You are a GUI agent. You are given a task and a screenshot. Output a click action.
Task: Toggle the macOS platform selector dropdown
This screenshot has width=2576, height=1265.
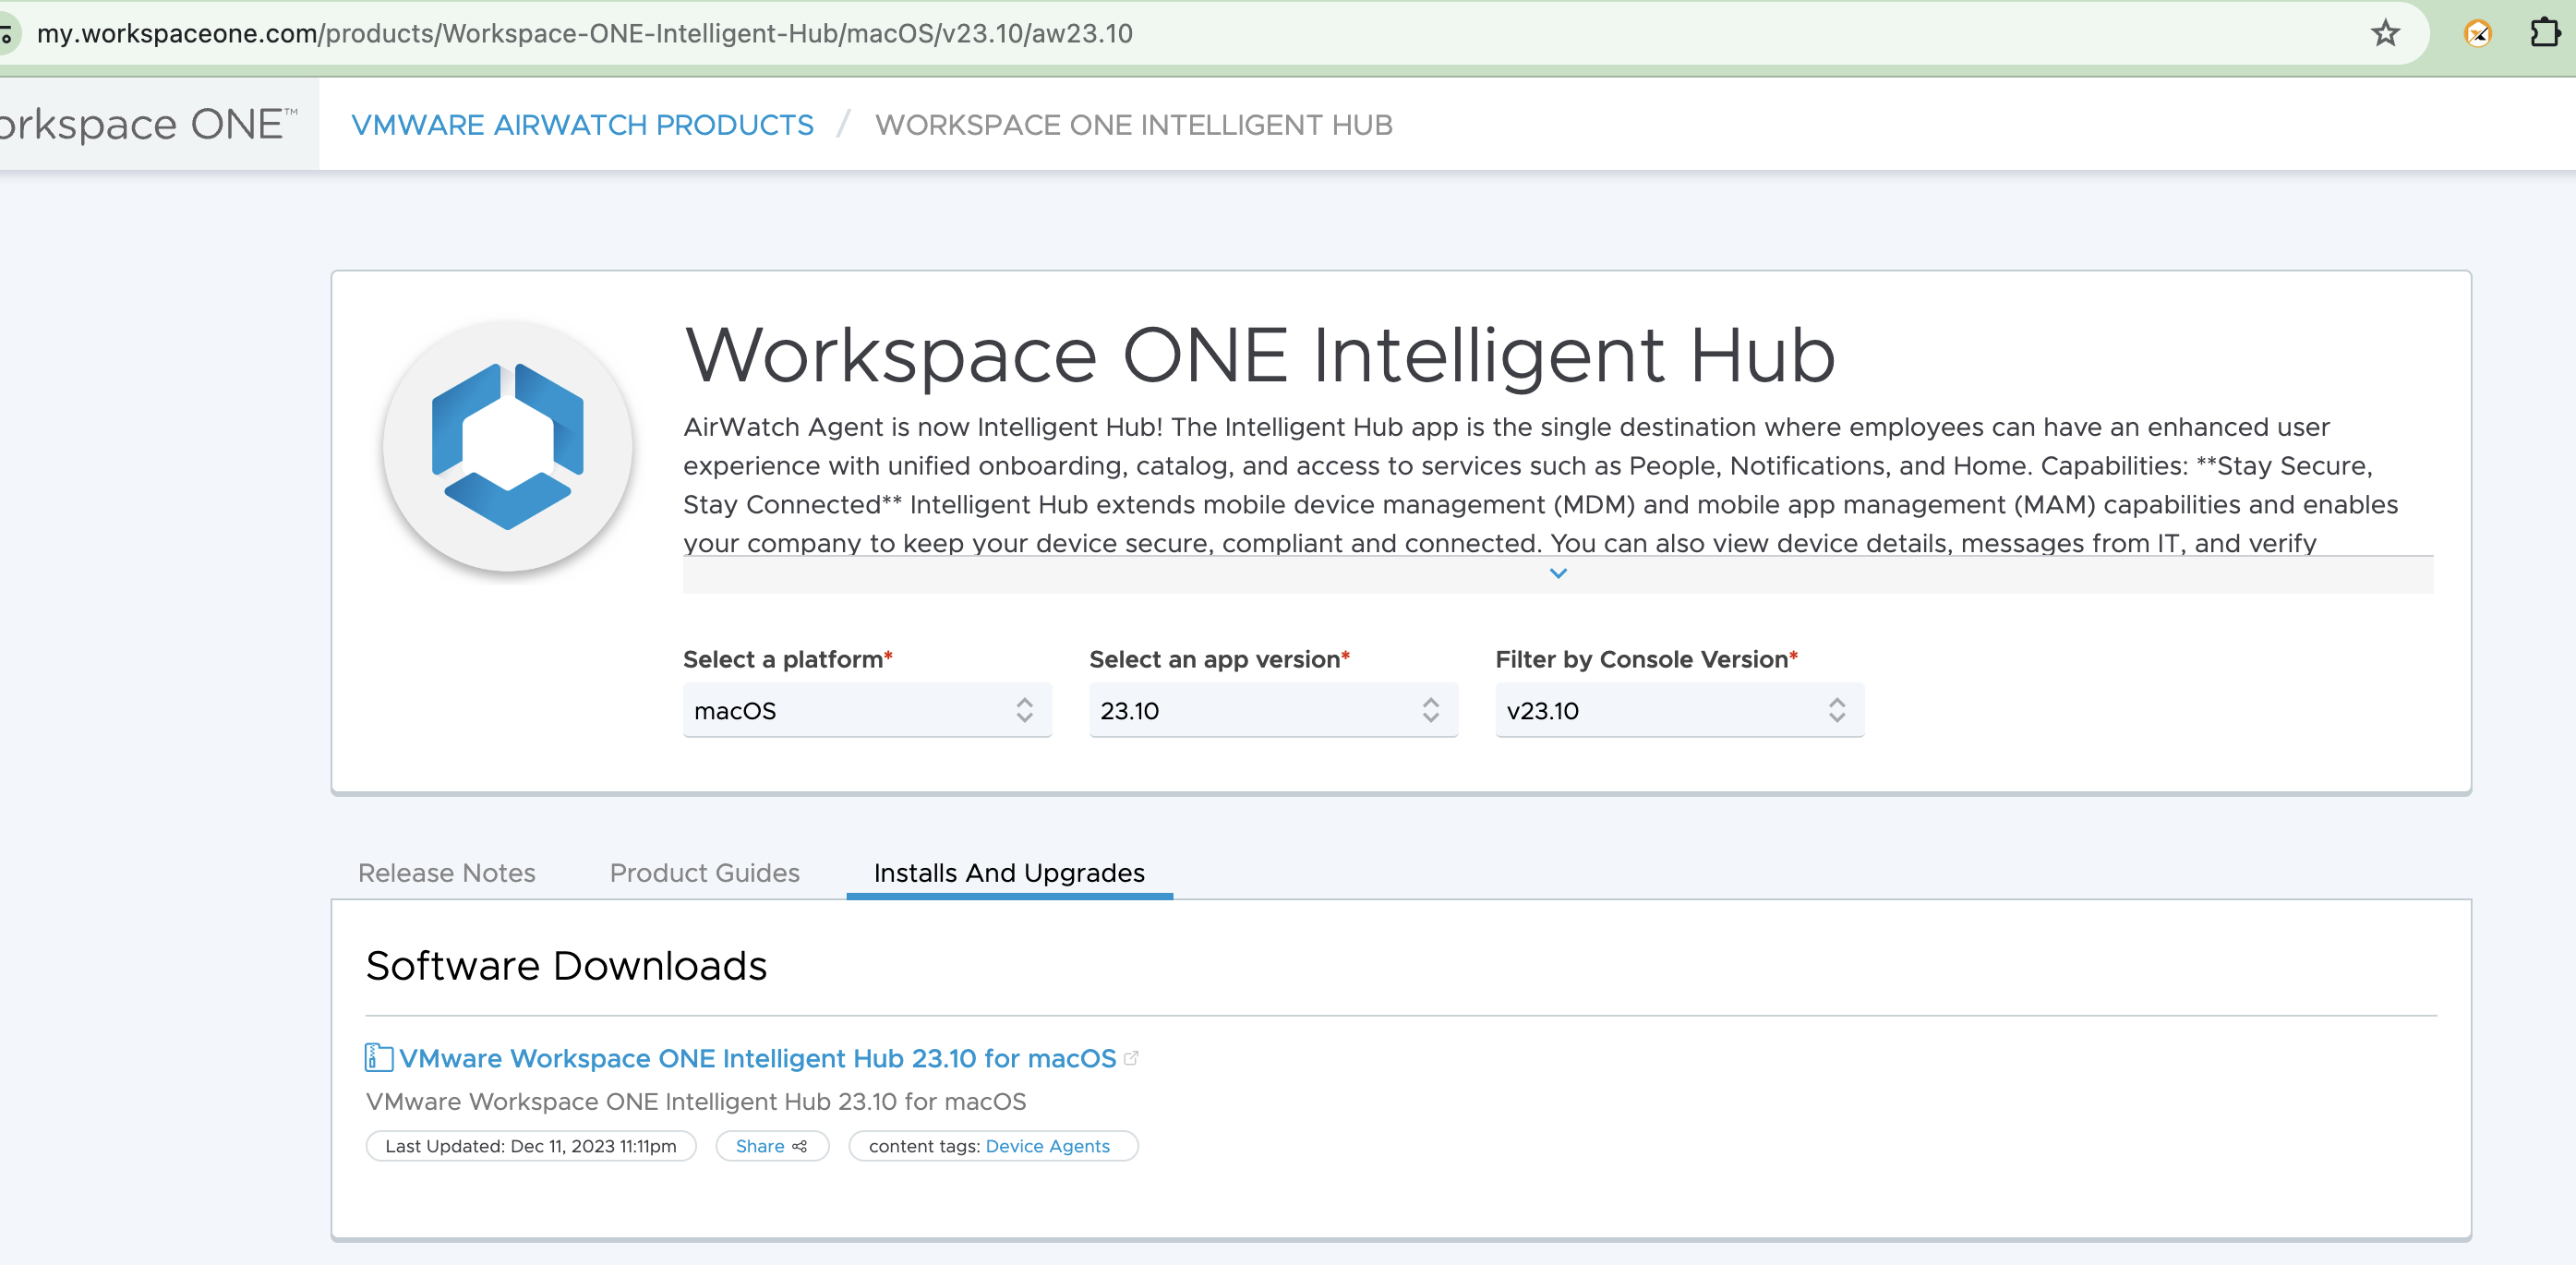click(x=867, y=710)
